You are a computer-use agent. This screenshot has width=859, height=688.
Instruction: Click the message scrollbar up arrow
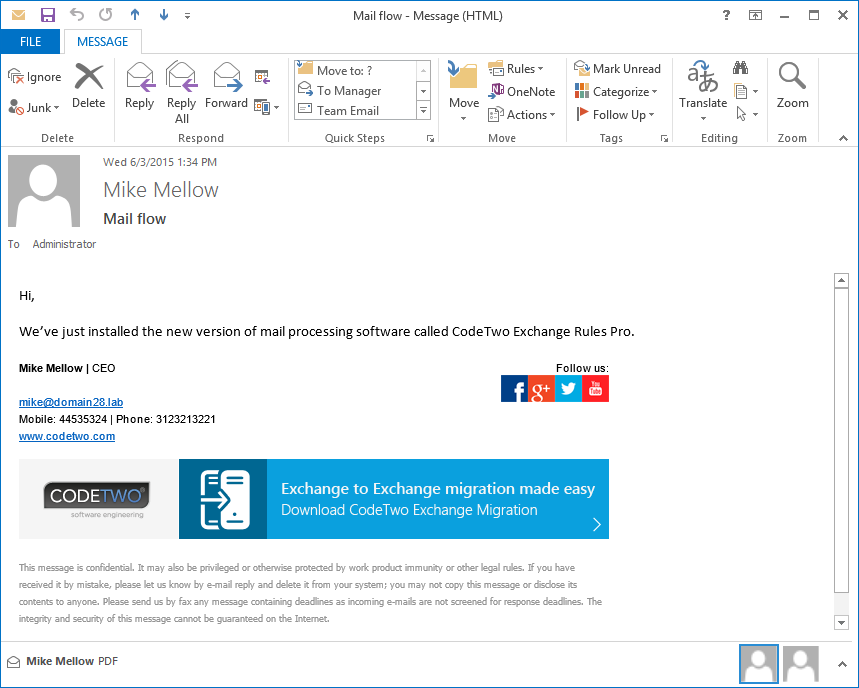point(841,281)
